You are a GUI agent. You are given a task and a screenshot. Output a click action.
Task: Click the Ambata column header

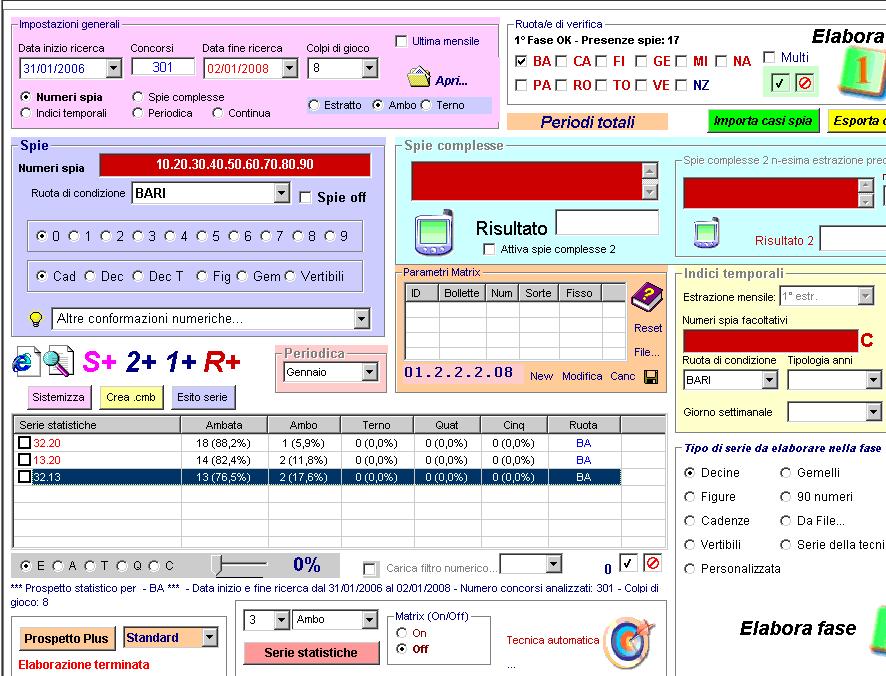click(x=224, y=425)
